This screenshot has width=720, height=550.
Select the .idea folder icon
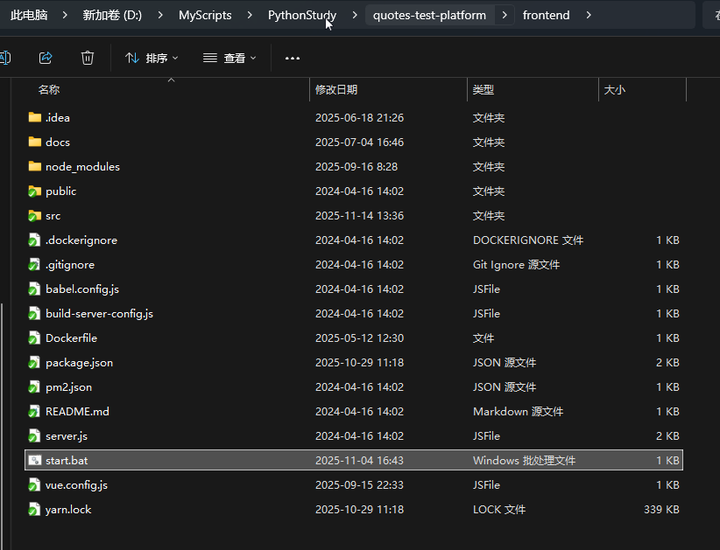(35, 118)
